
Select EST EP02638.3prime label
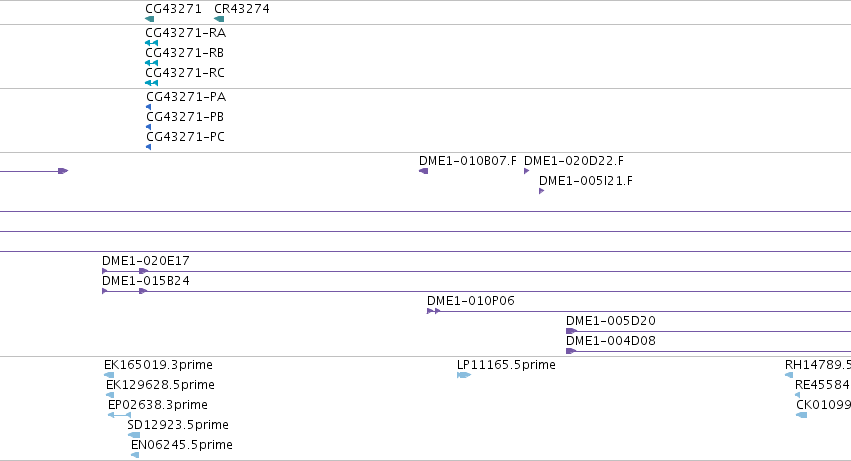tap(158, 405)
